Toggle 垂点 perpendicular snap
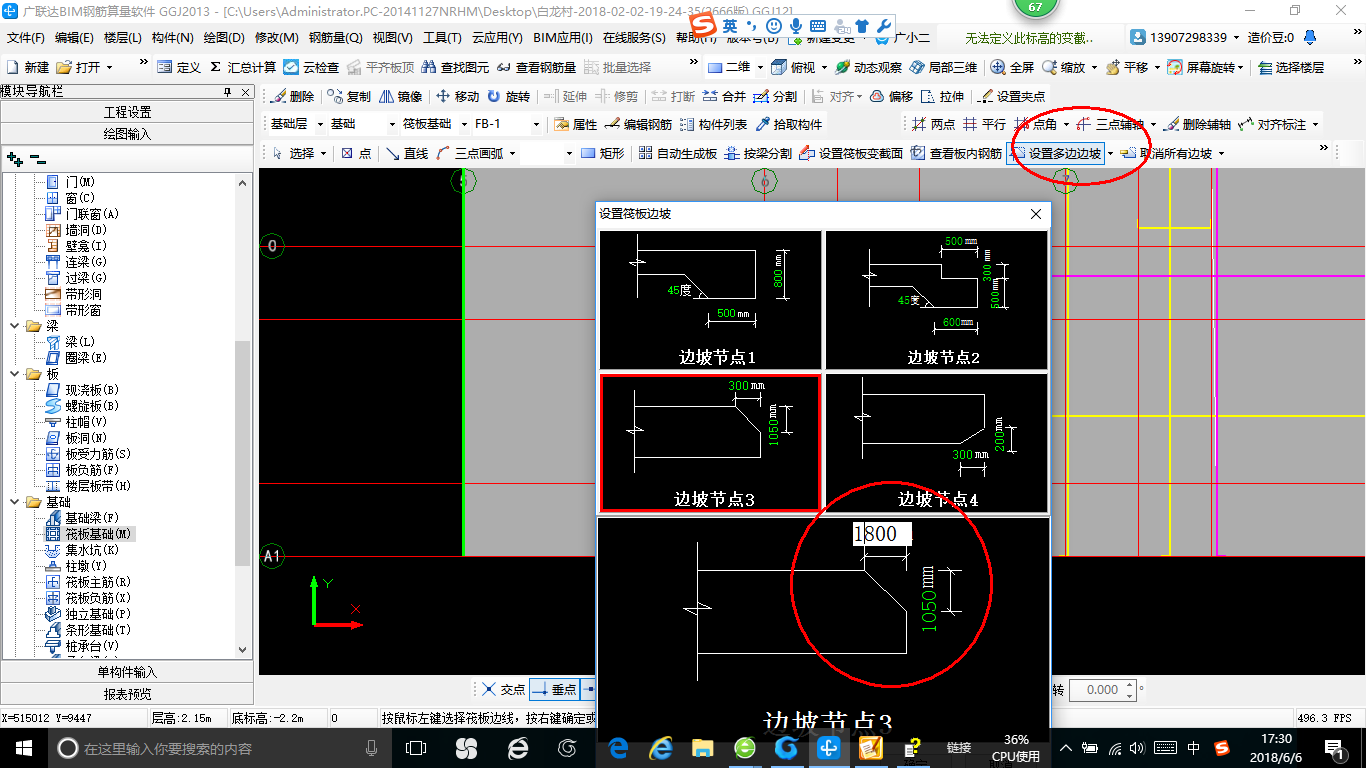 point(554,689)
